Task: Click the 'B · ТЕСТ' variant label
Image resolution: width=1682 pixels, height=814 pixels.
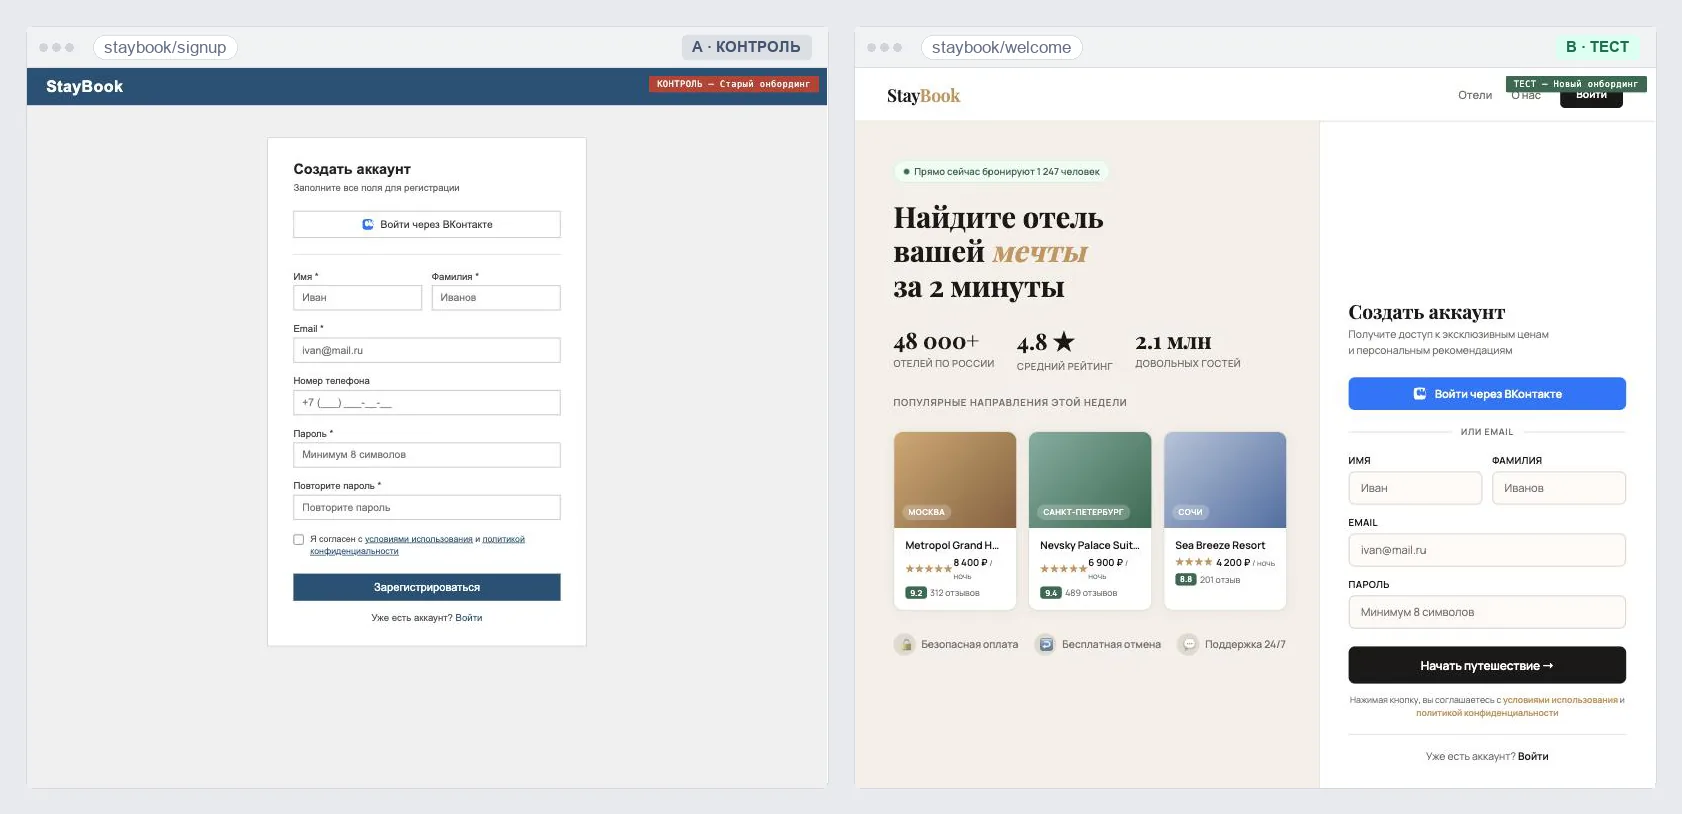Action: (1598, 47)
